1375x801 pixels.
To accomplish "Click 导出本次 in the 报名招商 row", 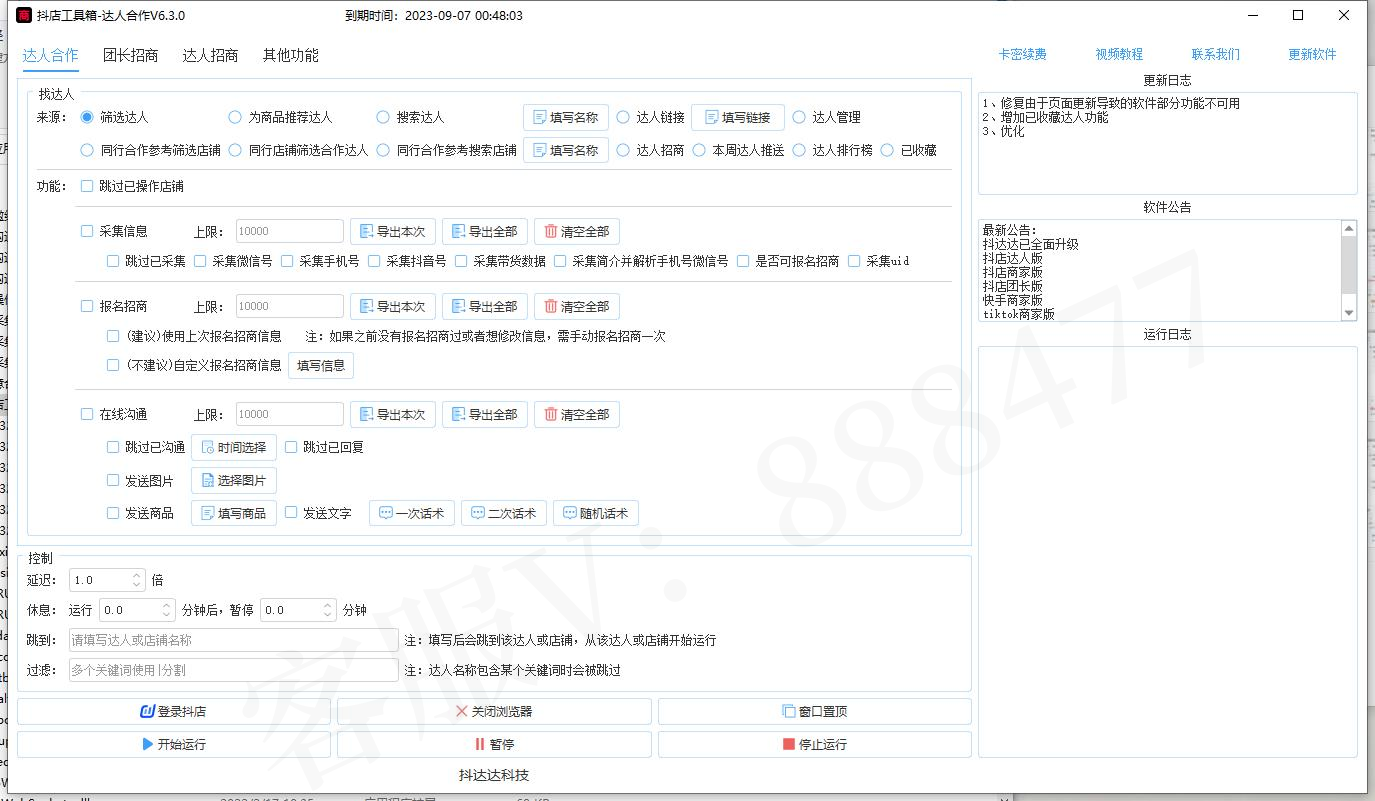I will click(392, 306).
